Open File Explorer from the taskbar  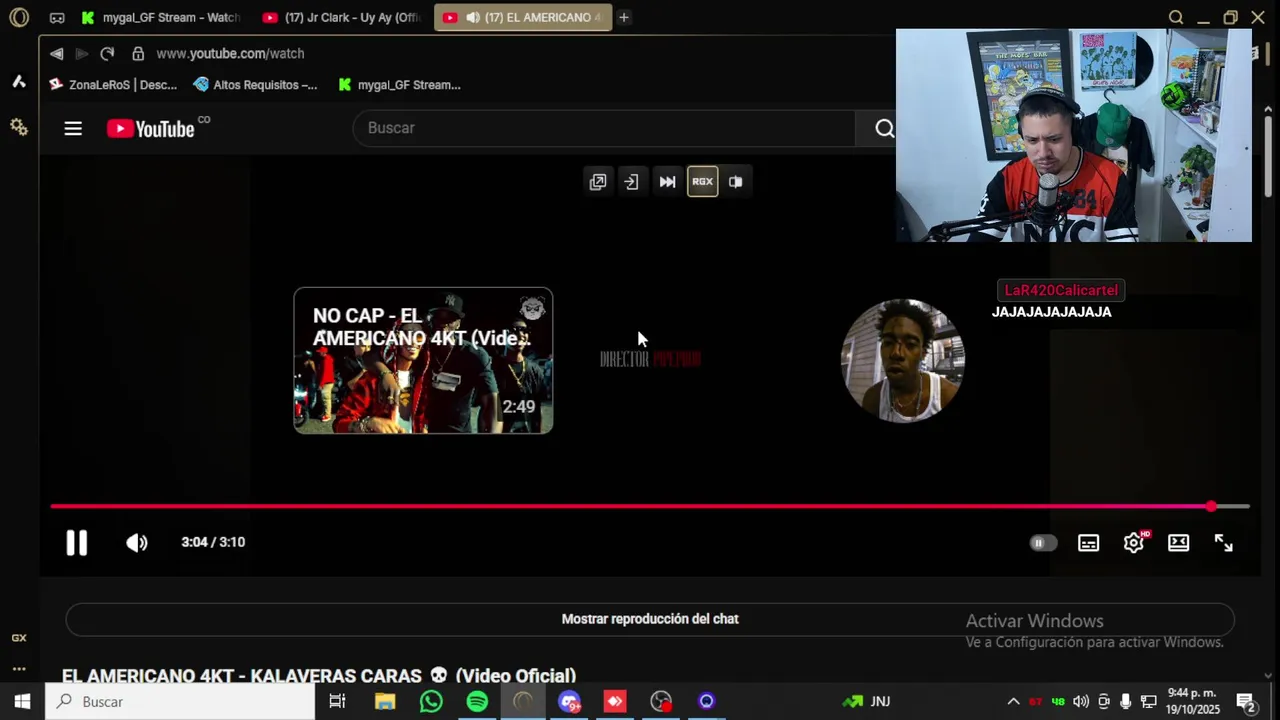coord(385,701)
